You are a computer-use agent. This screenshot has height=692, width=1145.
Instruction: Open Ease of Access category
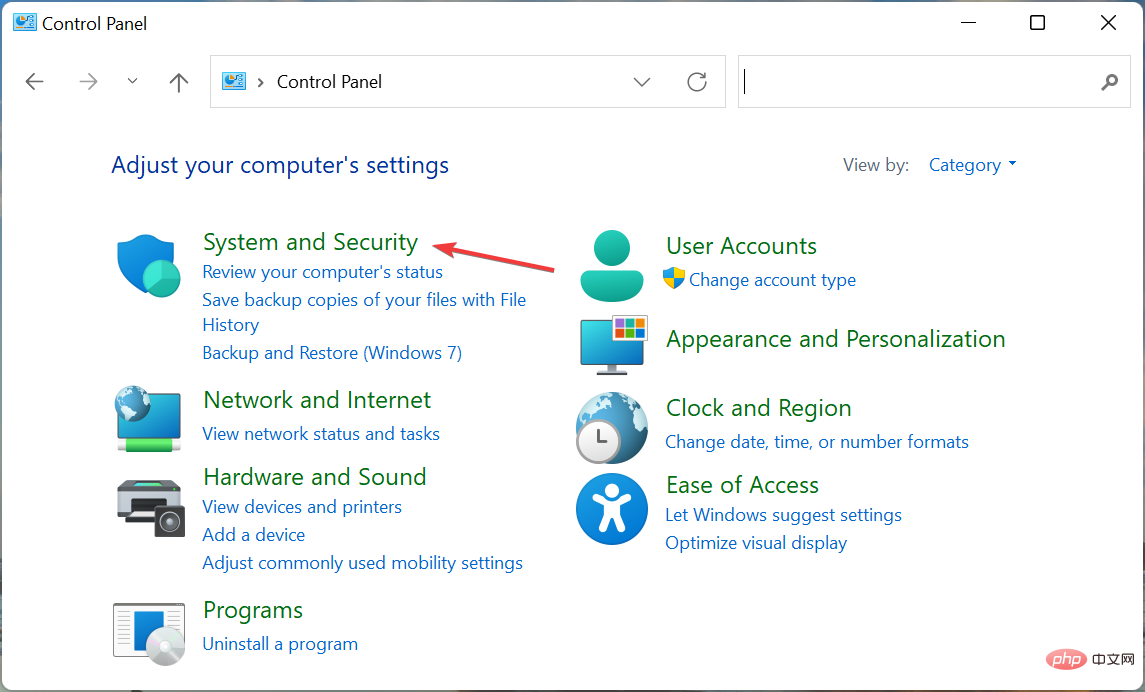[x=742, y=485]
